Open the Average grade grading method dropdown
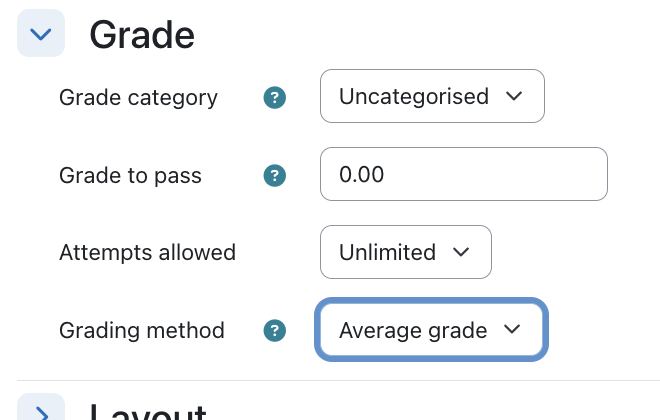Viewport: 660px width, 420px height. point(431,330)
